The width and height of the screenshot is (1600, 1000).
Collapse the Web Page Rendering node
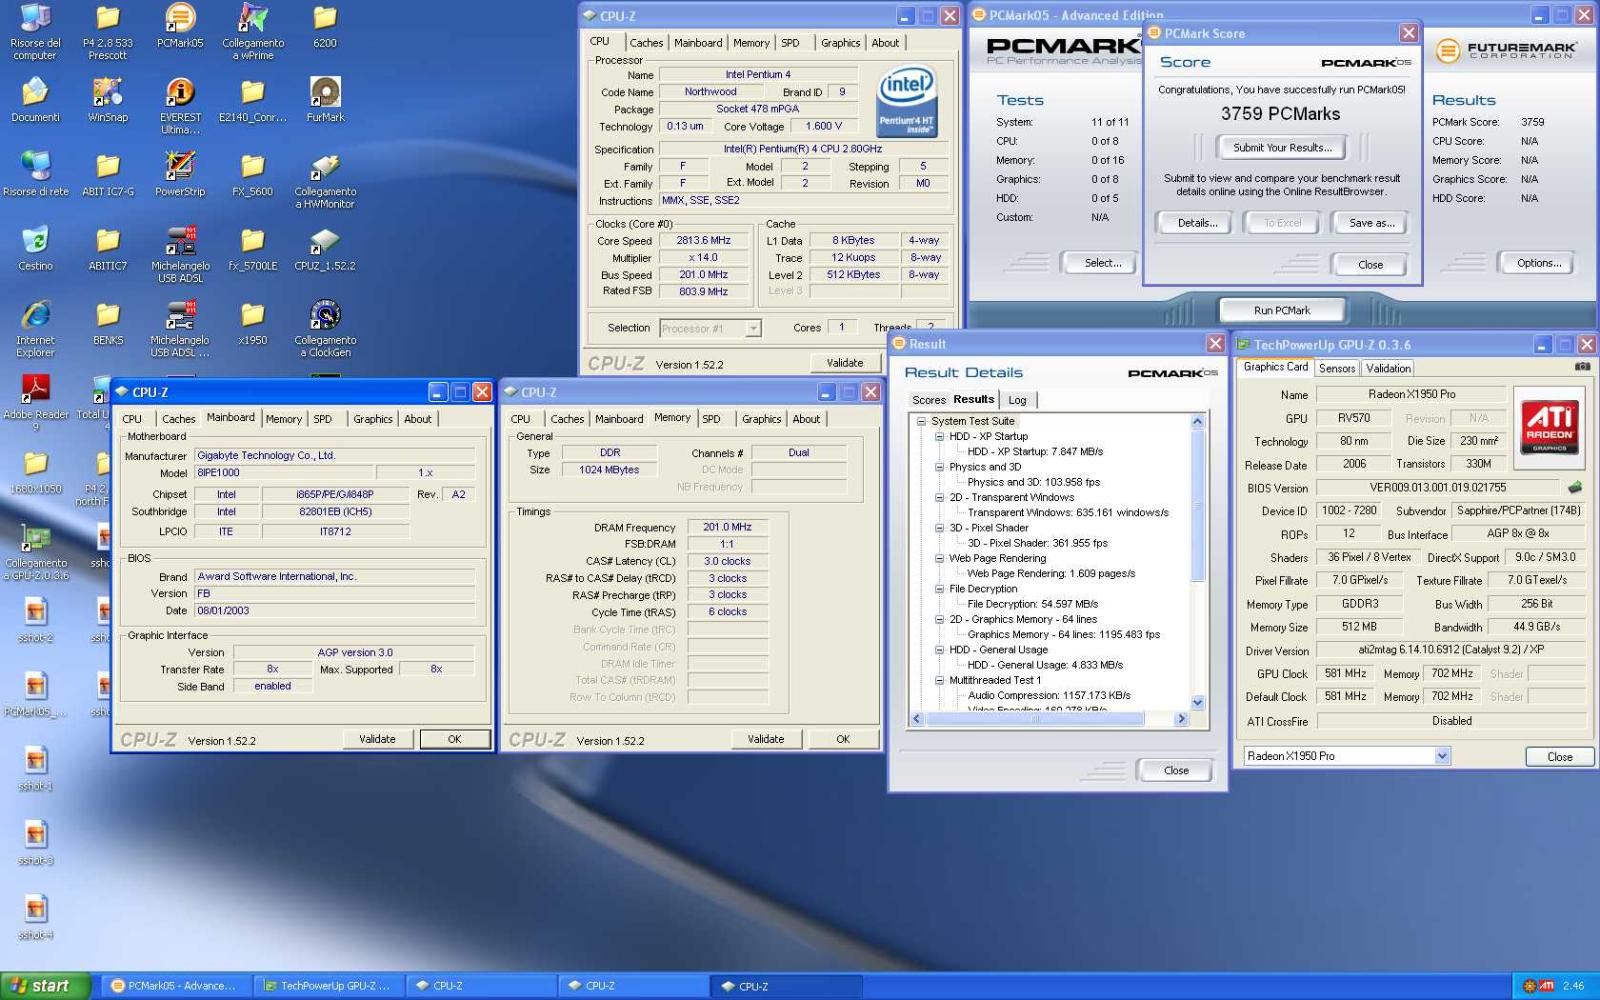coord(939,558)
